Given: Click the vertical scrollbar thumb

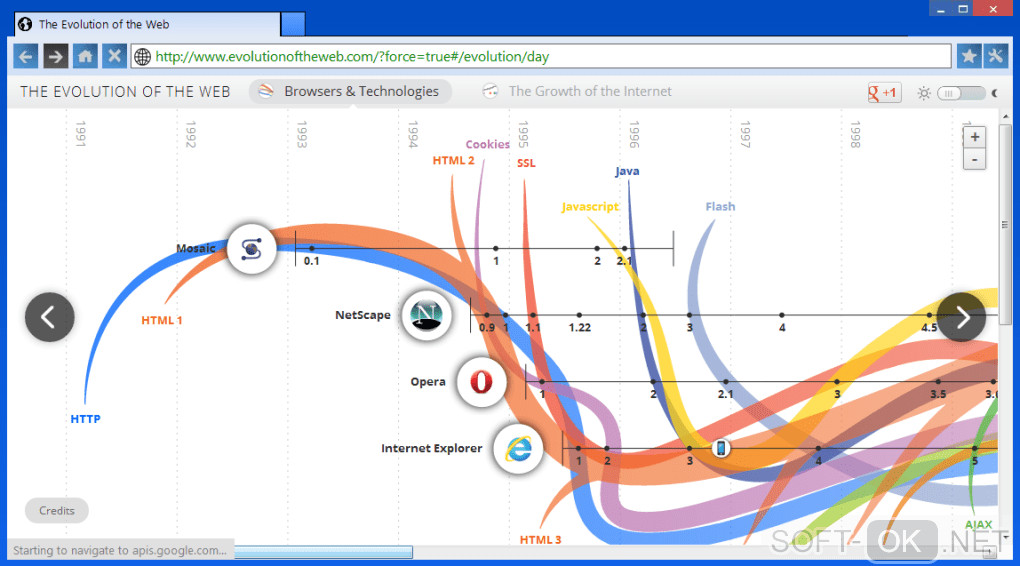Looking at the screenshot, I should point(1005,225).
